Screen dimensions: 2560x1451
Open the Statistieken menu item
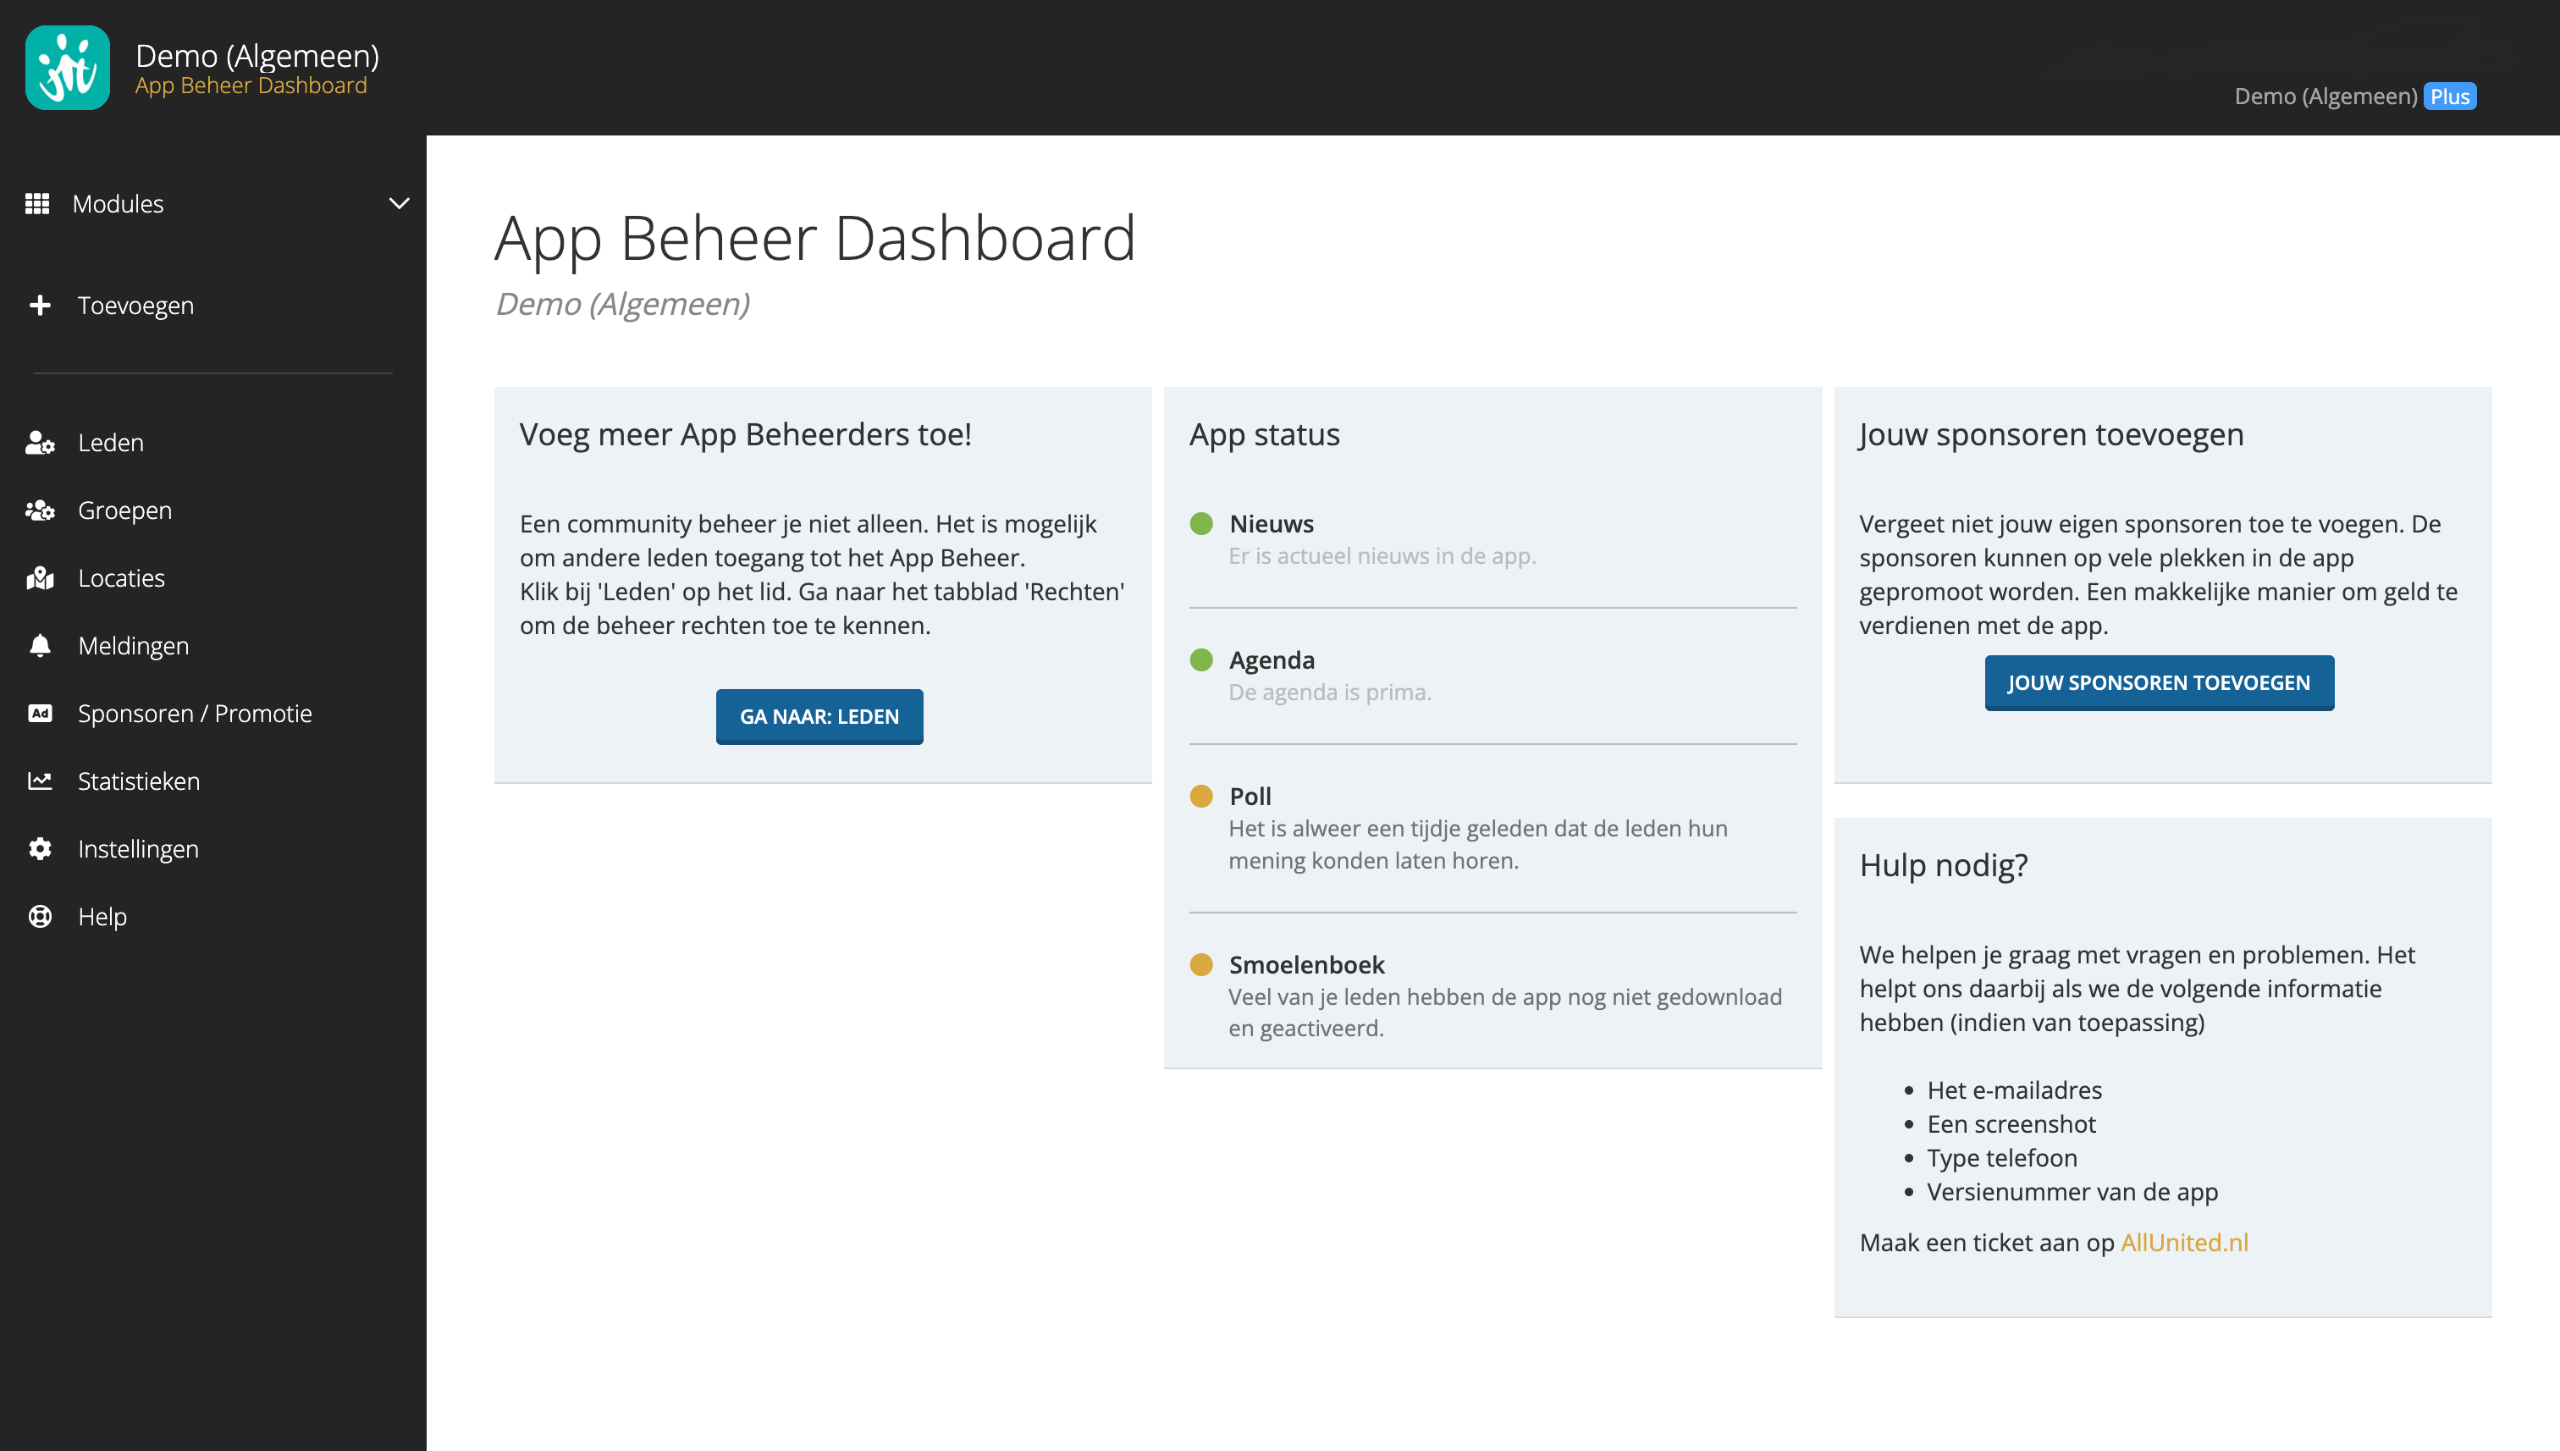click(x=139, y=781)
